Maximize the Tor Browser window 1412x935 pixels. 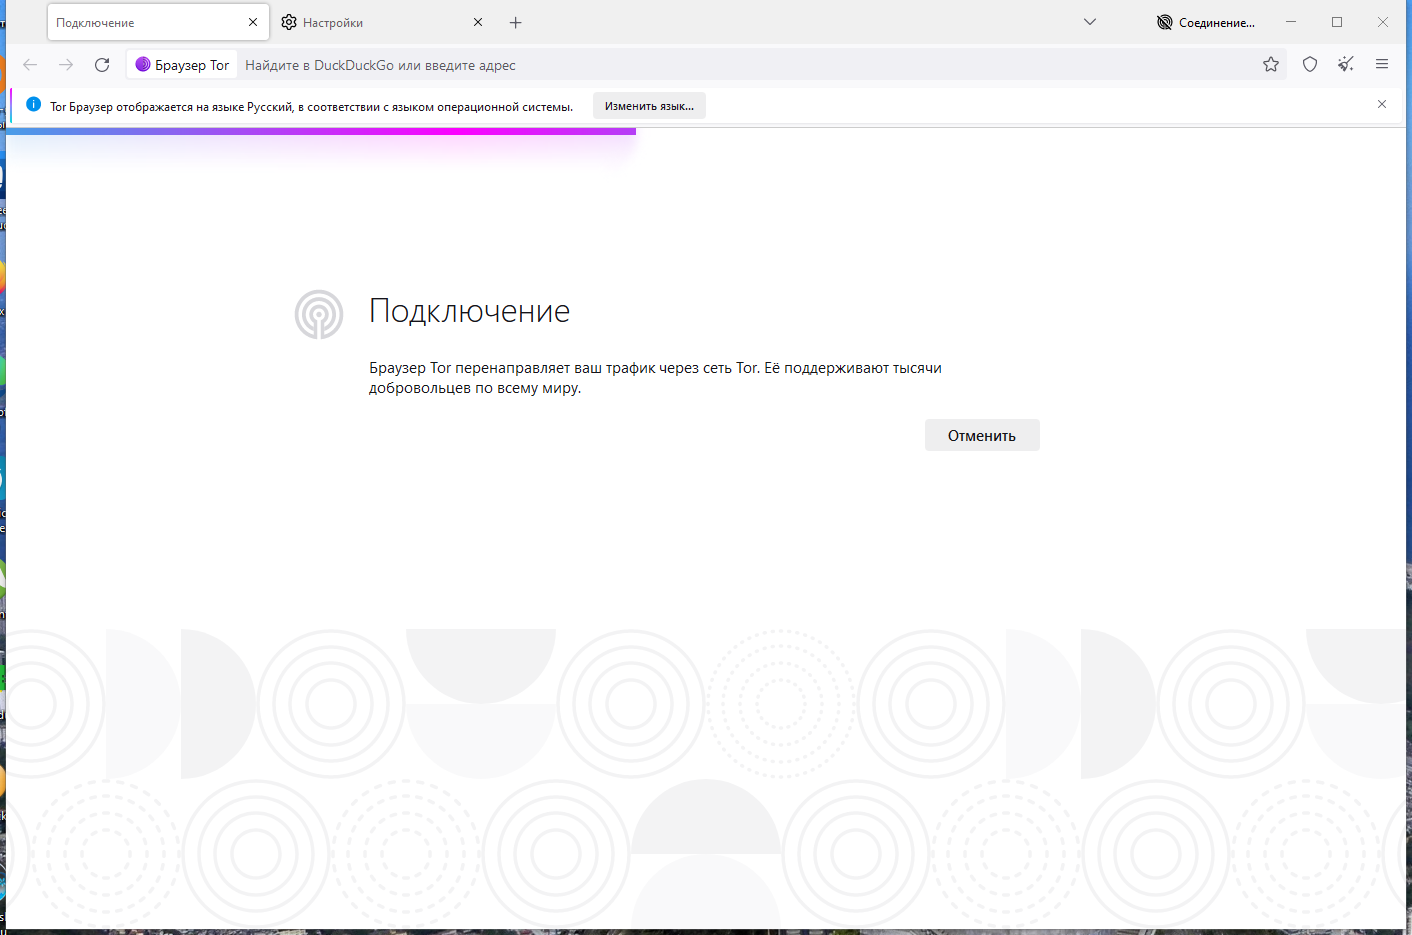pyautogui.click(x=1337, y=22)
